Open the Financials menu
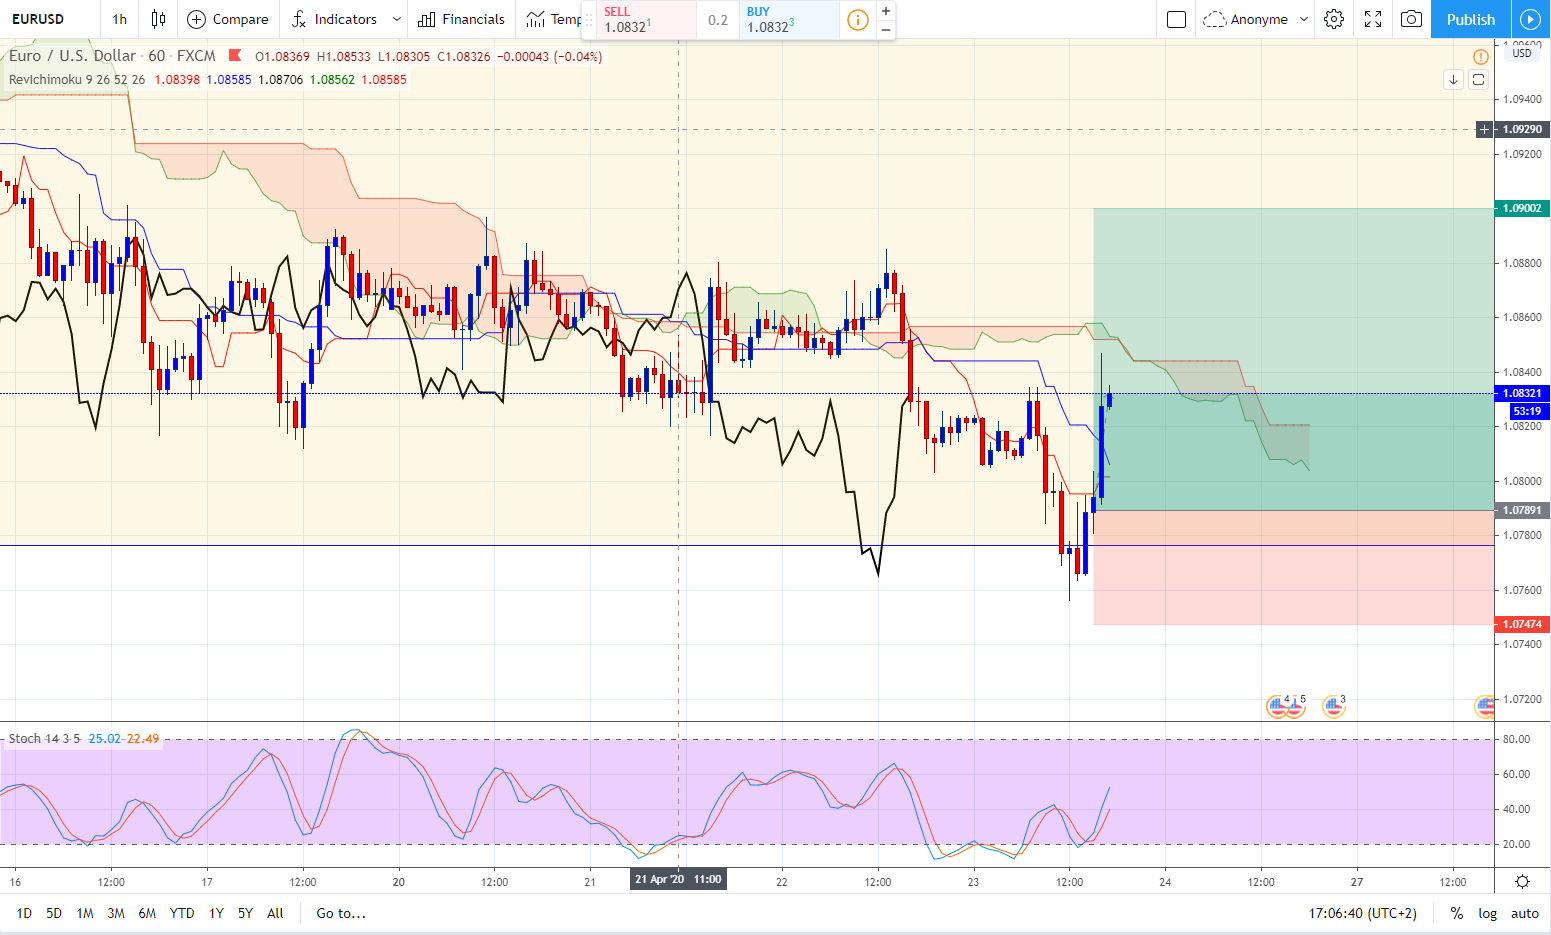The height and width of the screenshot is (935, 1551). (462, 19)
